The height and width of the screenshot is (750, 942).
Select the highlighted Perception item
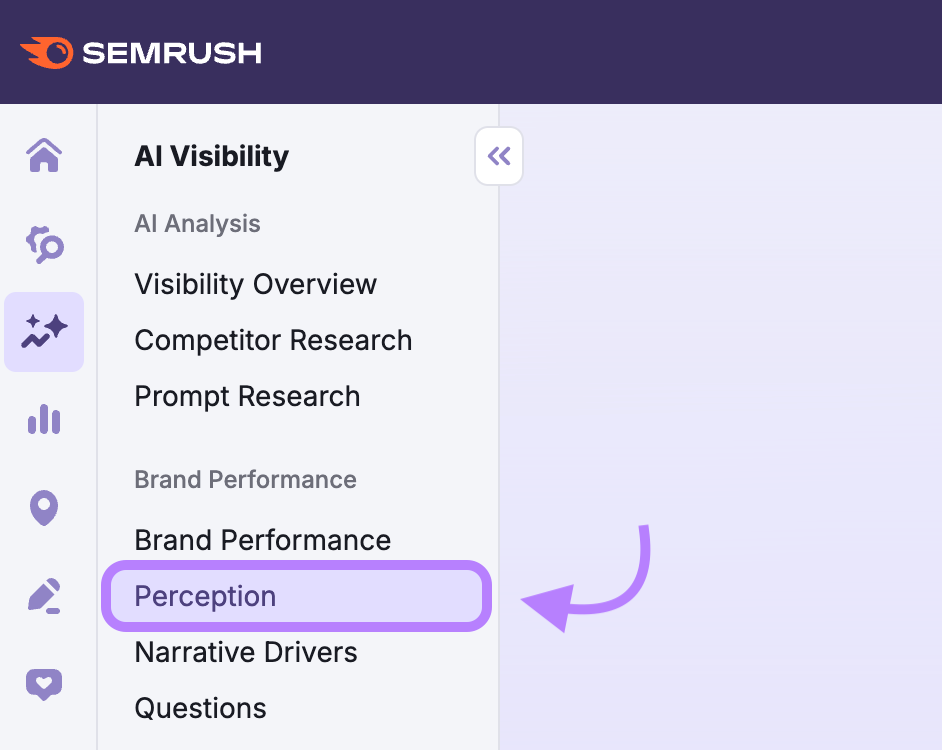coord(205,596)
